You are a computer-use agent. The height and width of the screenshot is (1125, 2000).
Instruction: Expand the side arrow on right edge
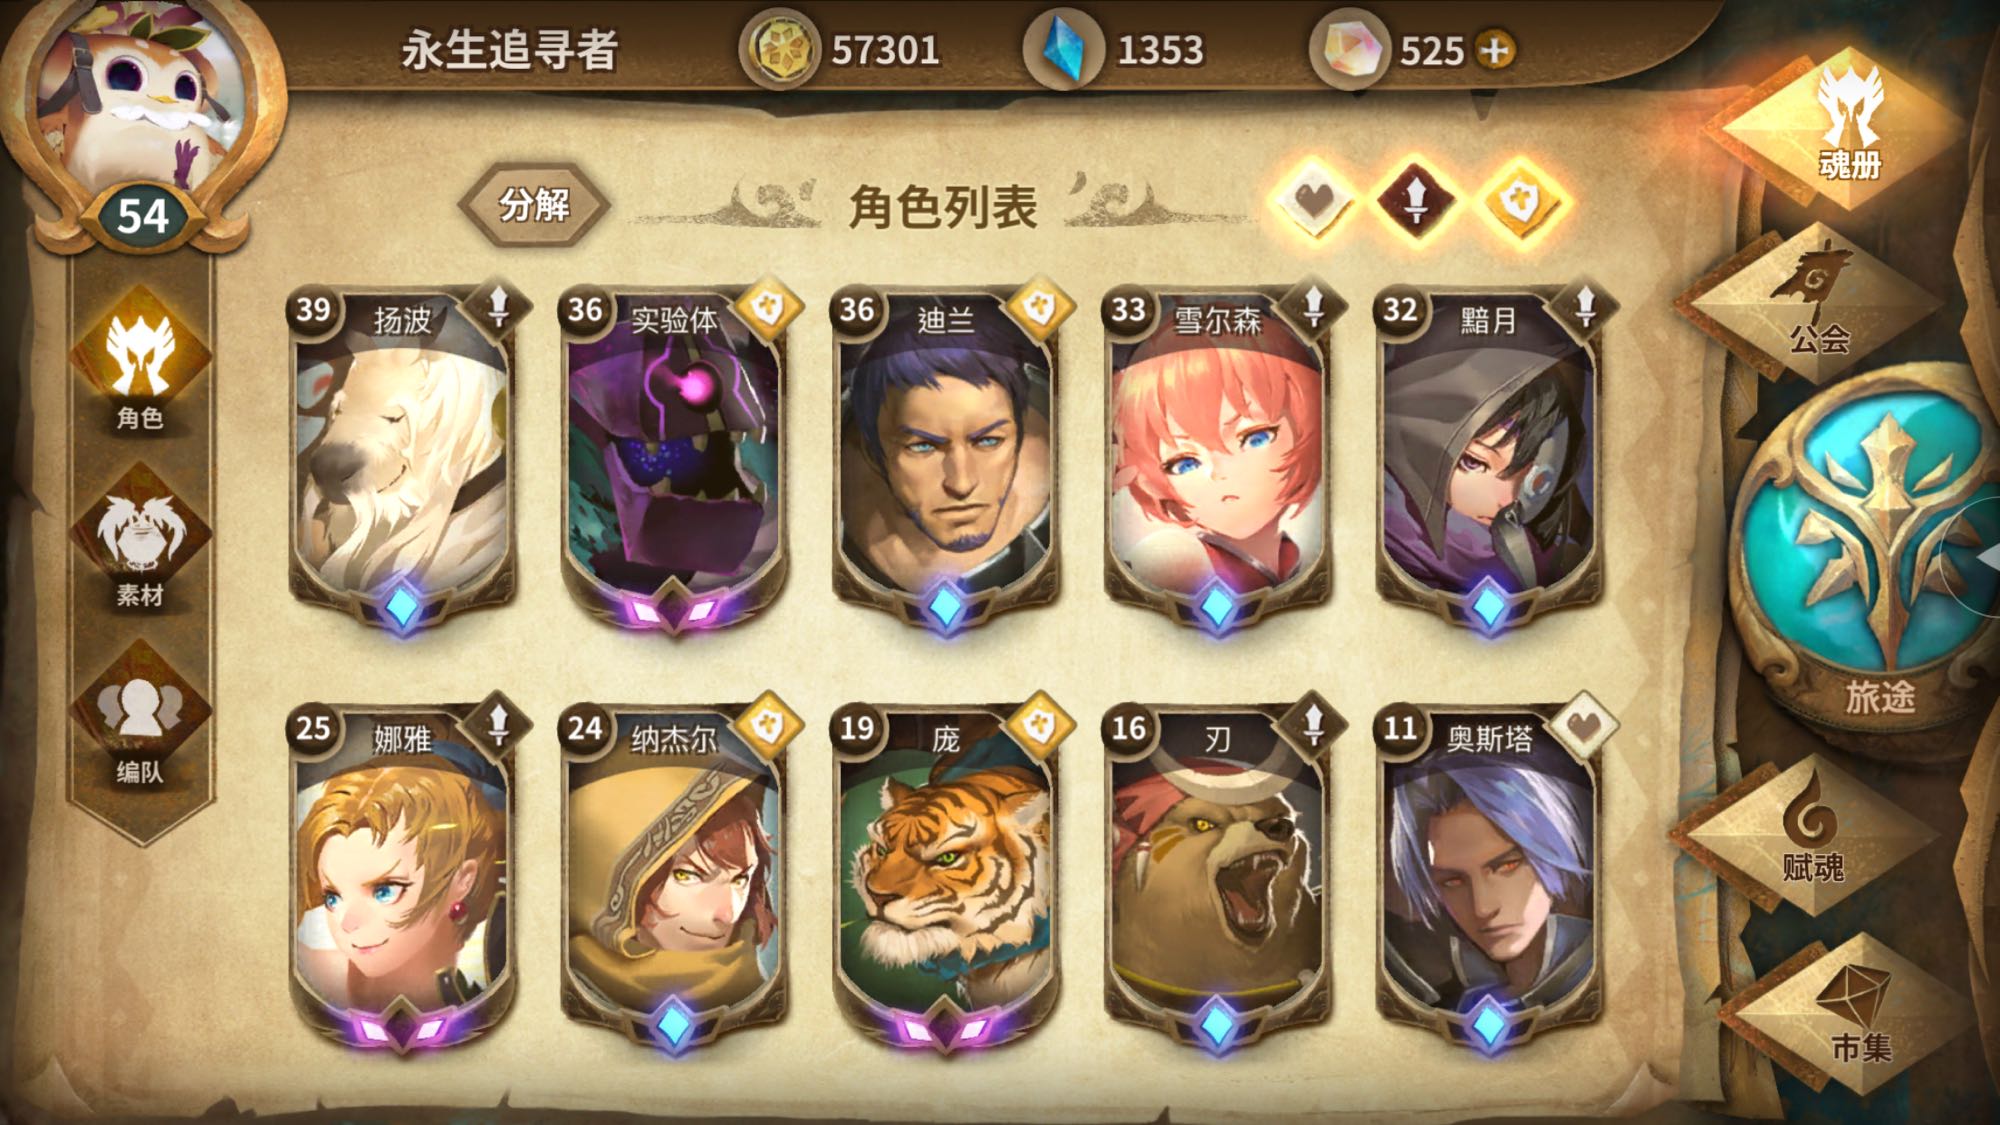click(x=1975, y=555)
